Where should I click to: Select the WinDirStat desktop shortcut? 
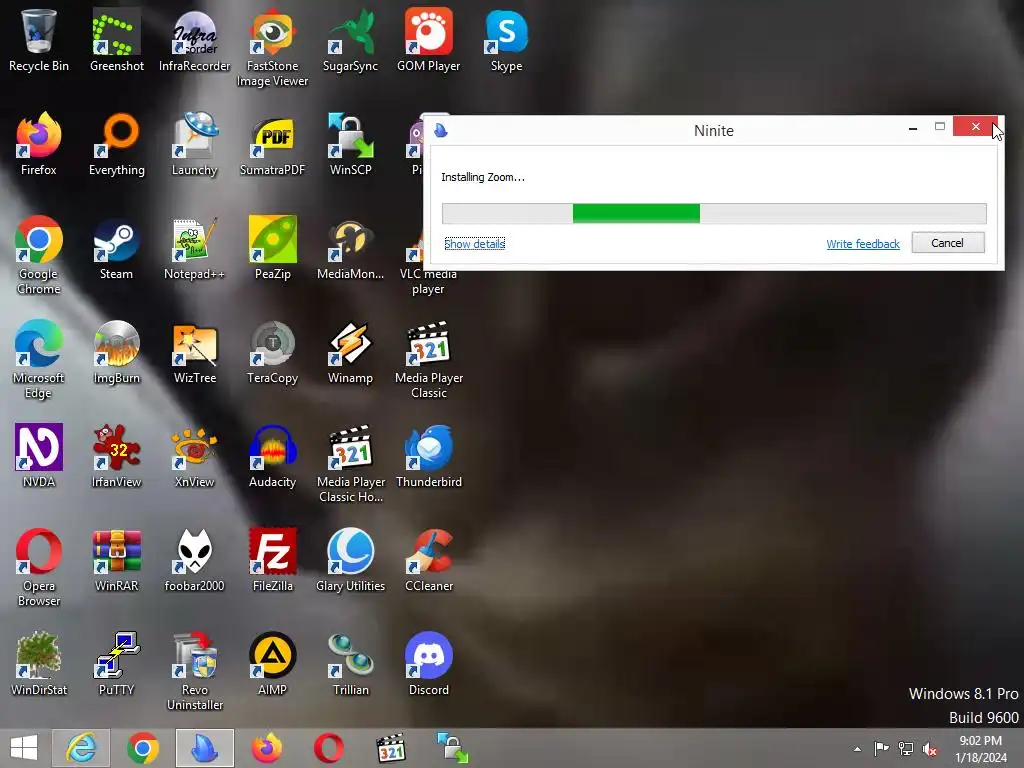(39, 664)
